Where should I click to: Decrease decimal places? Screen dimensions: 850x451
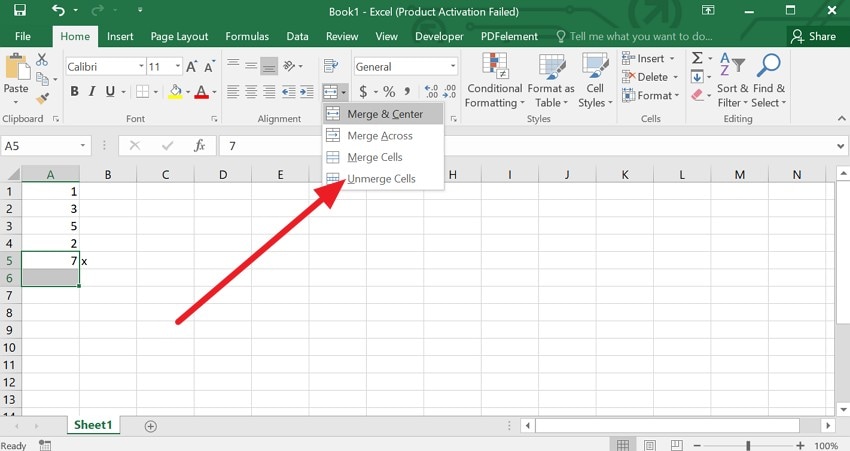pos(449,92)
